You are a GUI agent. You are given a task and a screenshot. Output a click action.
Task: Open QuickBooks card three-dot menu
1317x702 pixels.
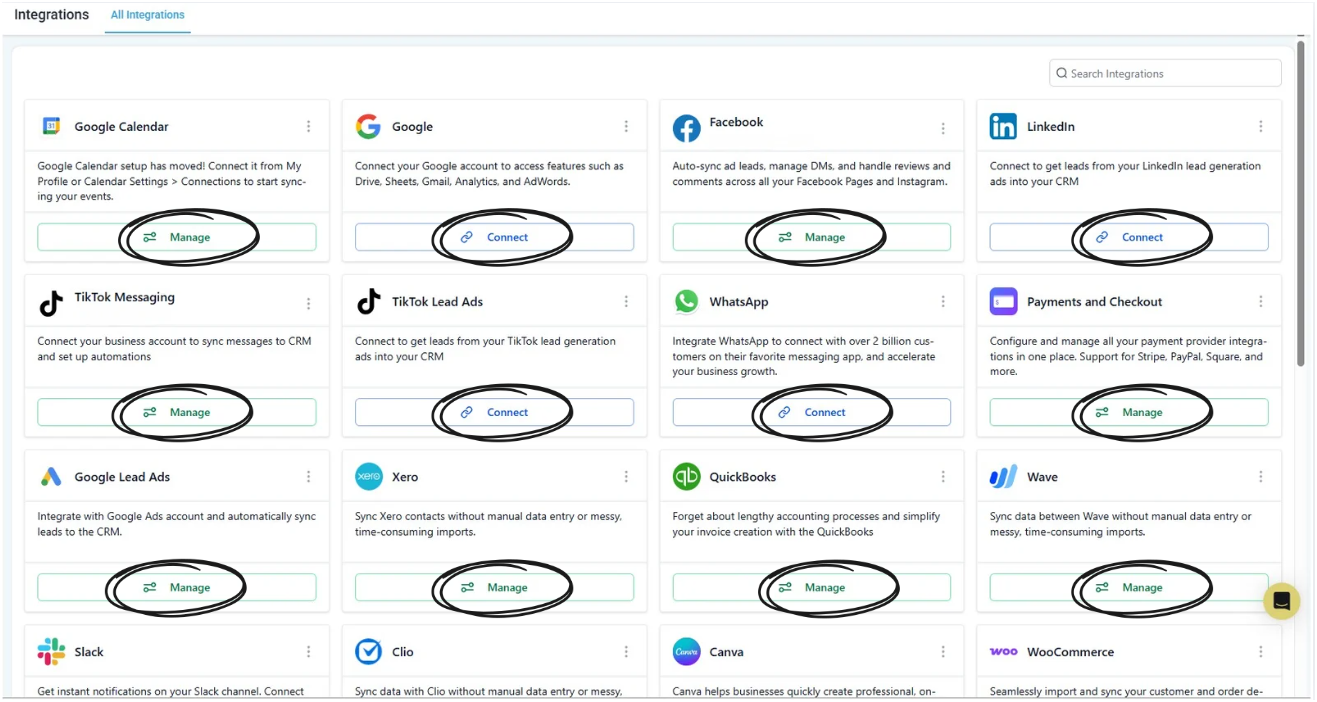pyautogui.click(x=943, y=477)
